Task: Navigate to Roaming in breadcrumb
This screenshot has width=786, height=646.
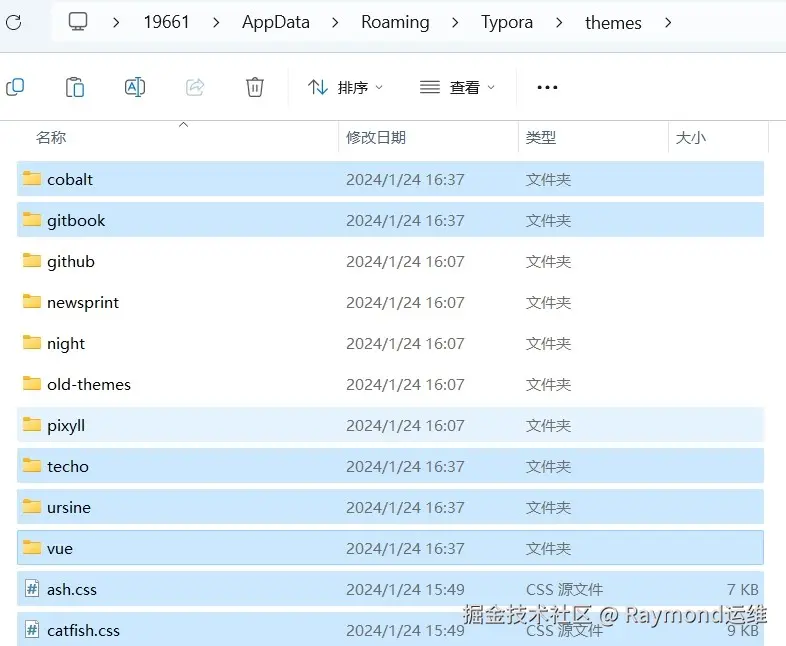Action: (x=395, y=22)
